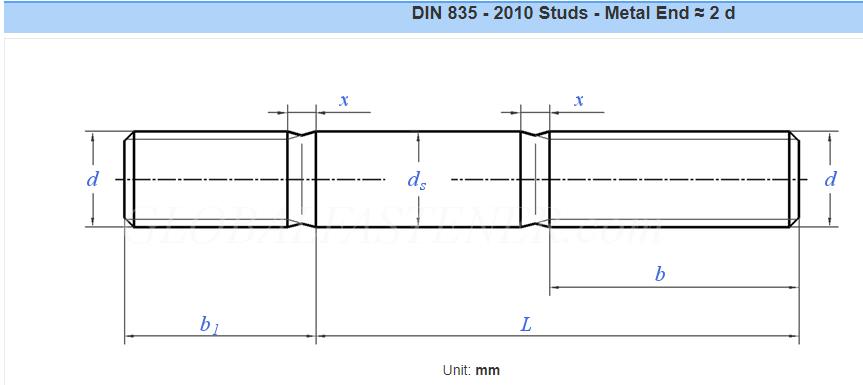Click the b1 metal end label
Image resolution: width=863 pixels, height=385 pixels.
[209, 324]
